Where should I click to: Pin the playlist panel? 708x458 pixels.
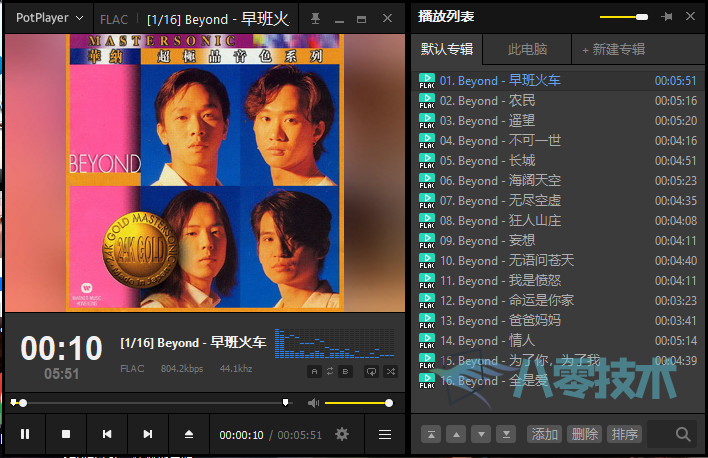point(666,17)
